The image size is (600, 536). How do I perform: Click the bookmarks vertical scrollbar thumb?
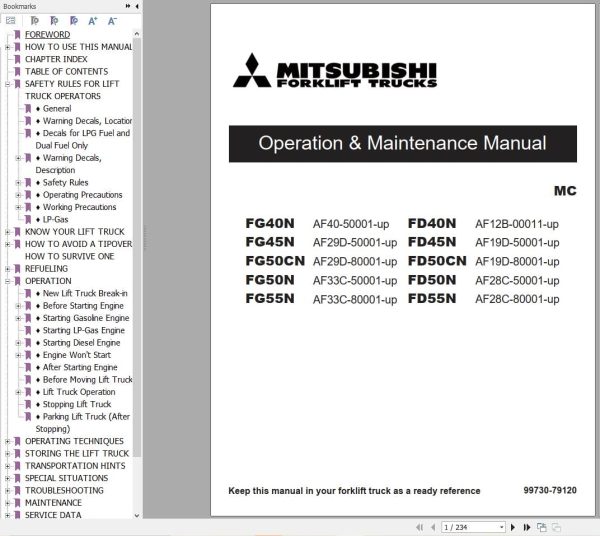tap(137, 247)
